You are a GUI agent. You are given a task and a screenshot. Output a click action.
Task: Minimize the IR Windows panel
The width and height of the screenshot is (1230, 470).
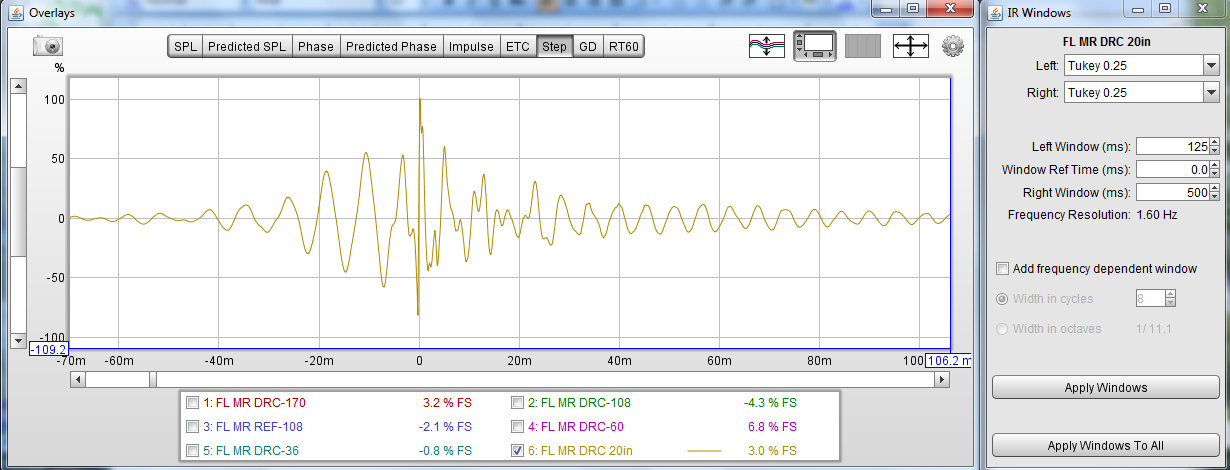pyautogui.click(x=1140, y=9)
